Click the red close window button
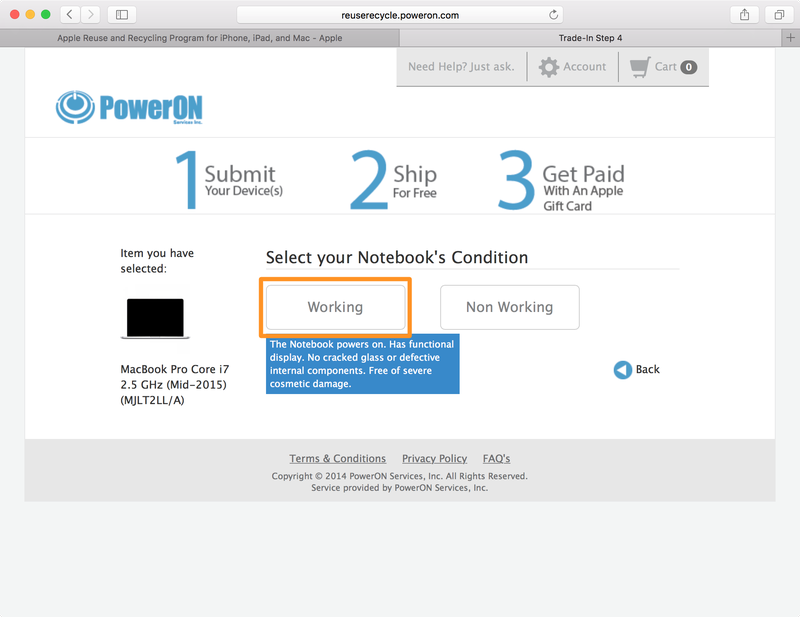The image size is (800, 617). 15,14
